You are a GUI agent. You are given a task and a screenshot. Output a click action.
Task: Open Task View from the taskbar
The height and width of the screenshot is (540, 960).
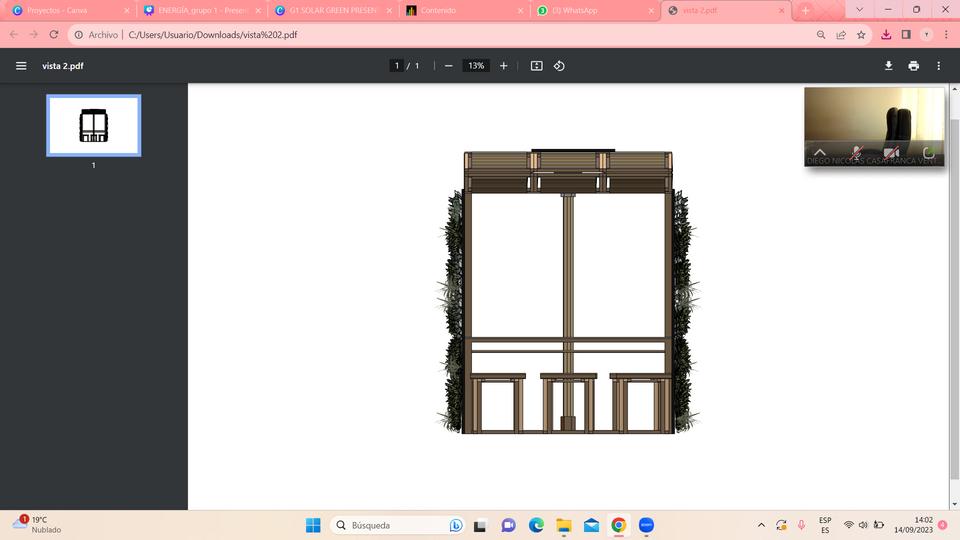tap(480, 525)
